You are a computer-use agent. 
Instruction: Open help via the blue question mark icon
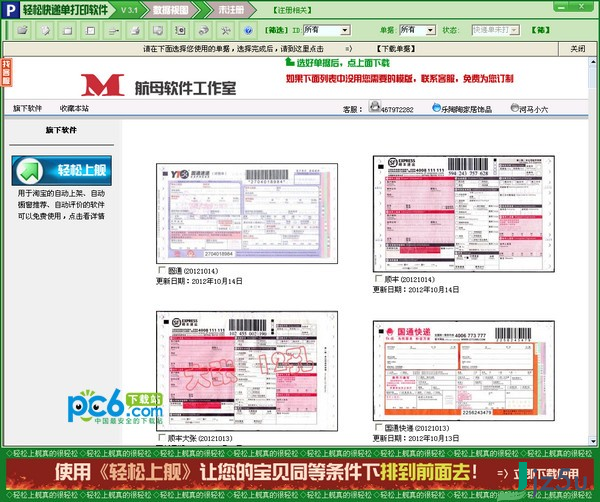248,30
